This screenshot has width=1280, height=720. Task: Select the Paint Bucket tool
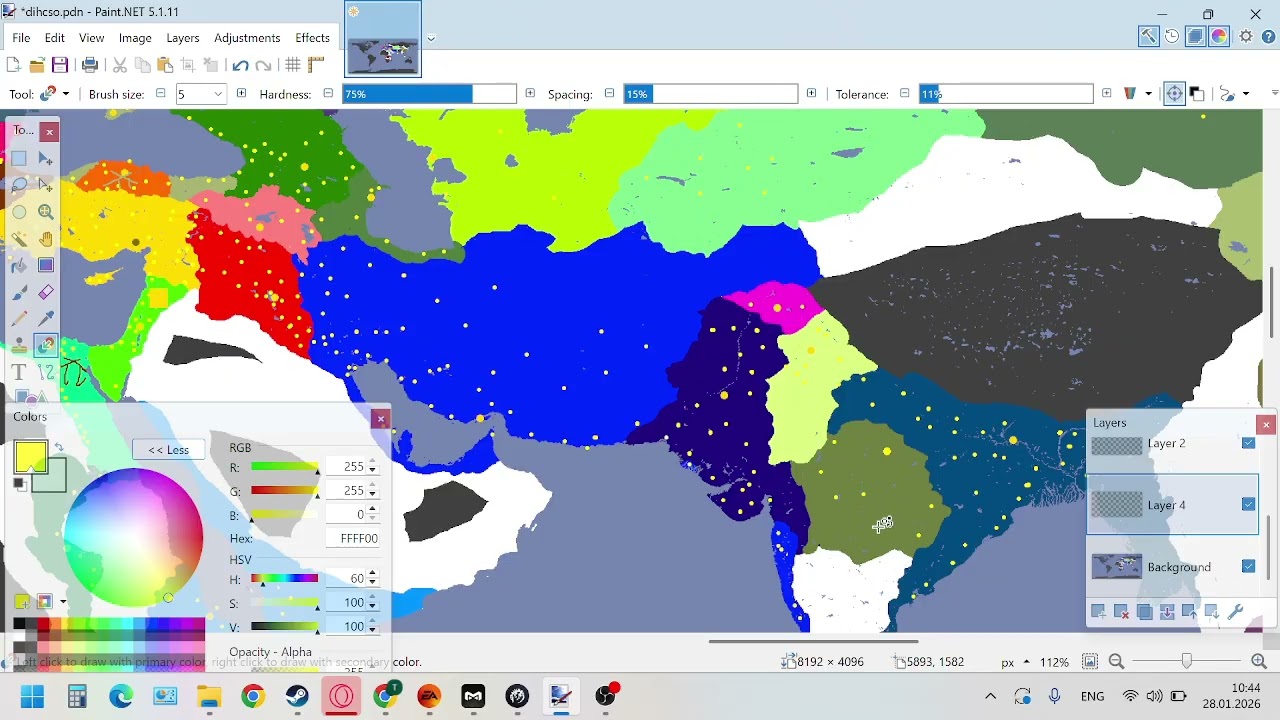19,266
